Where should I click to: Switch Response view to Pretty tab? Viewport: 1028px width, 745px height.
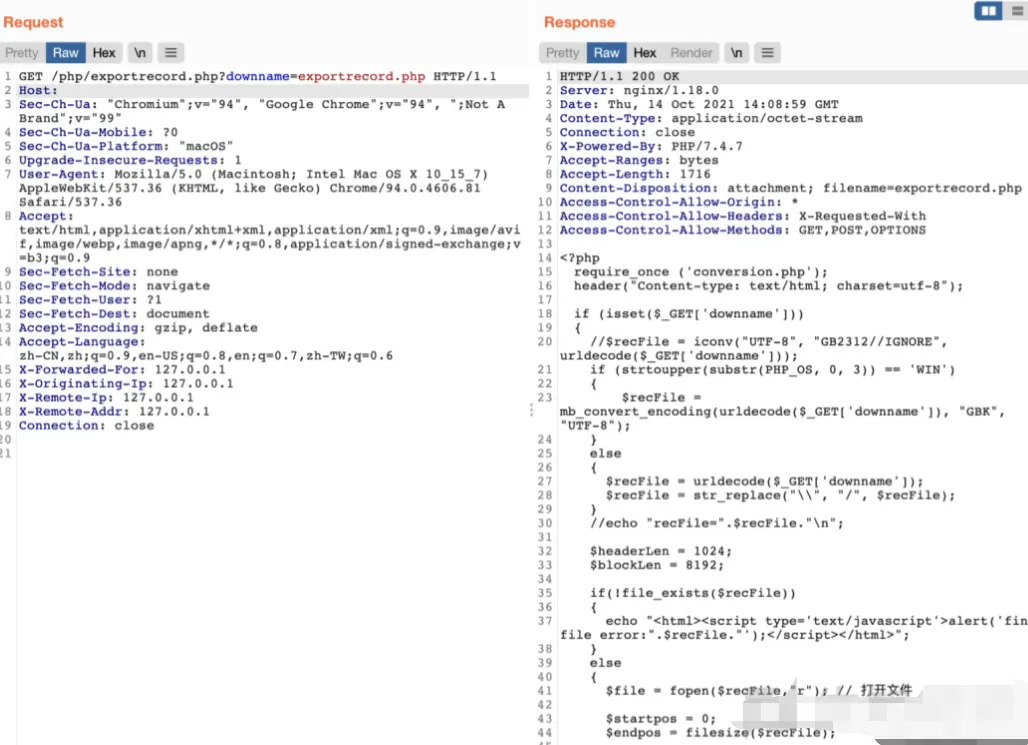(x=563, y=52)
